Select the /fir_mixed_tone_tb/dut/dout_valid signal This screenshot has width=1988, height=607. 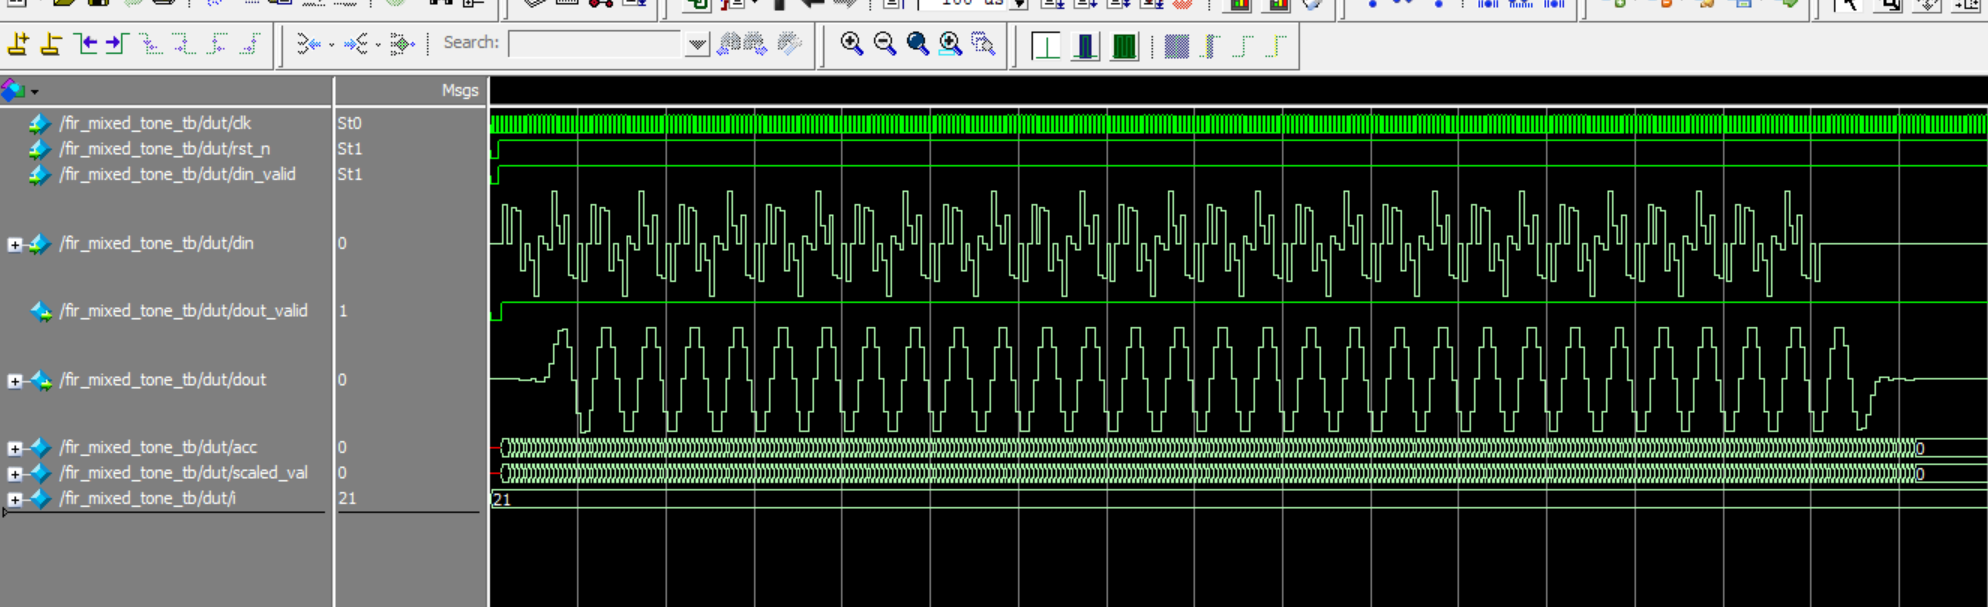183,311
